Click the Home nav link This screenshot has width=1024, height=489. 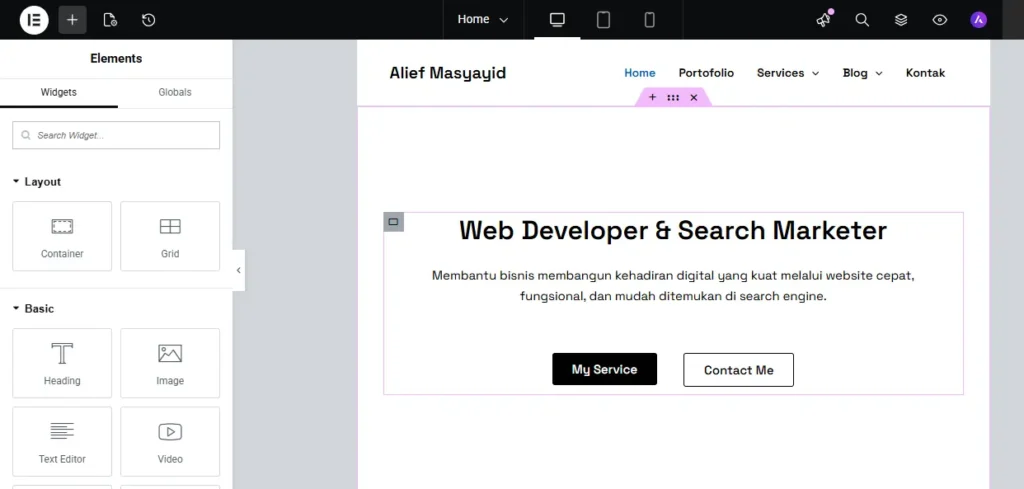point(640,73)
